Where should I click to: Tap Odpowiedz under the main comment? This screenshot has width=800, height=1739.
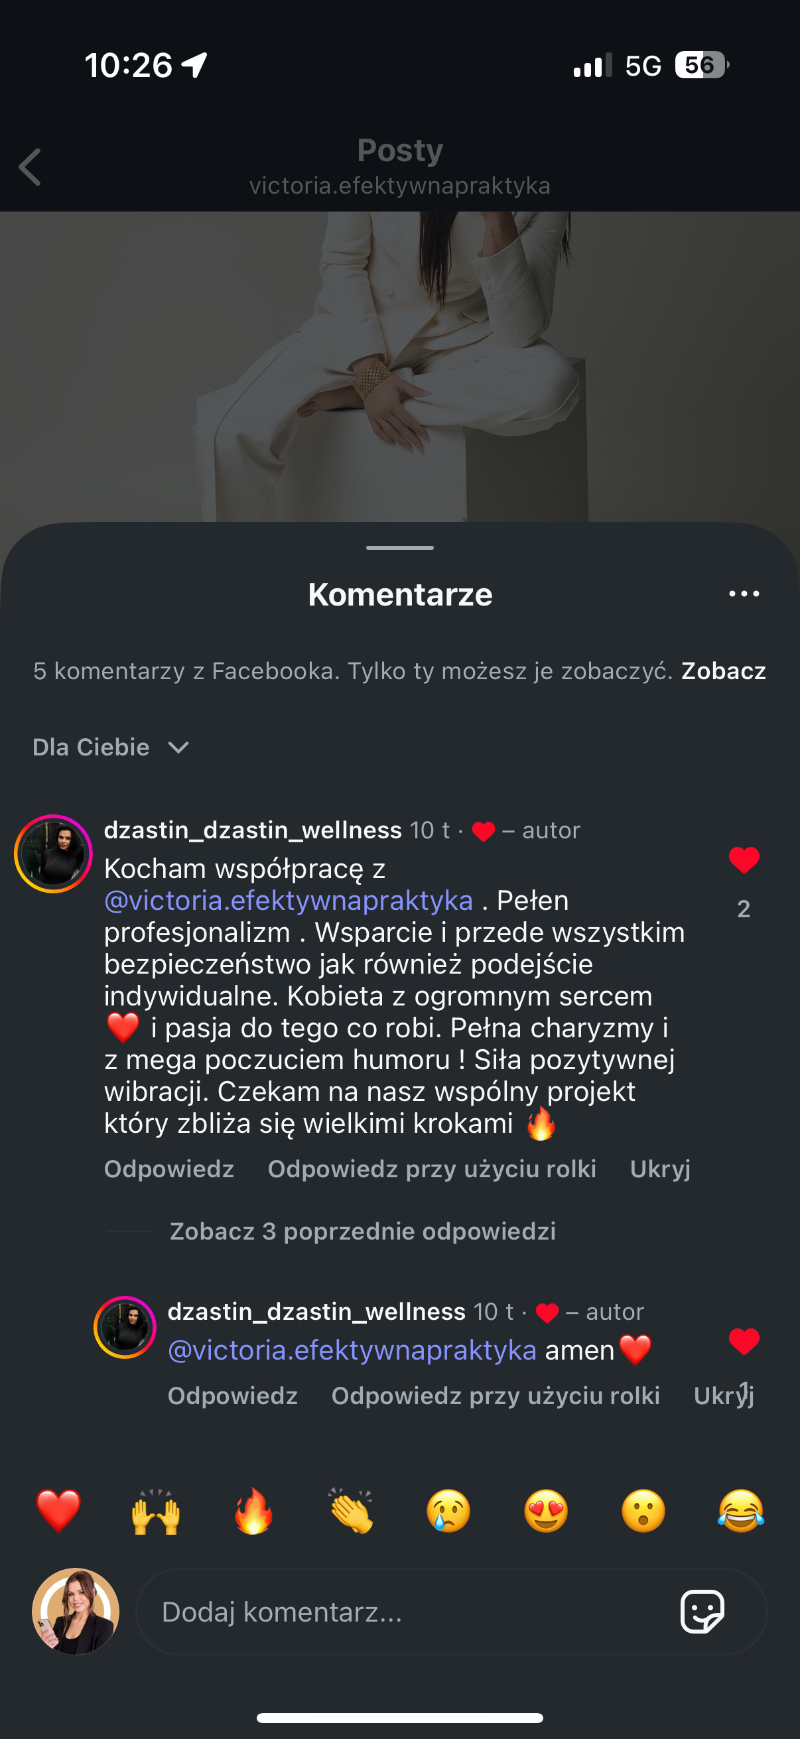pyautogui.click(x=169, y=1169)
